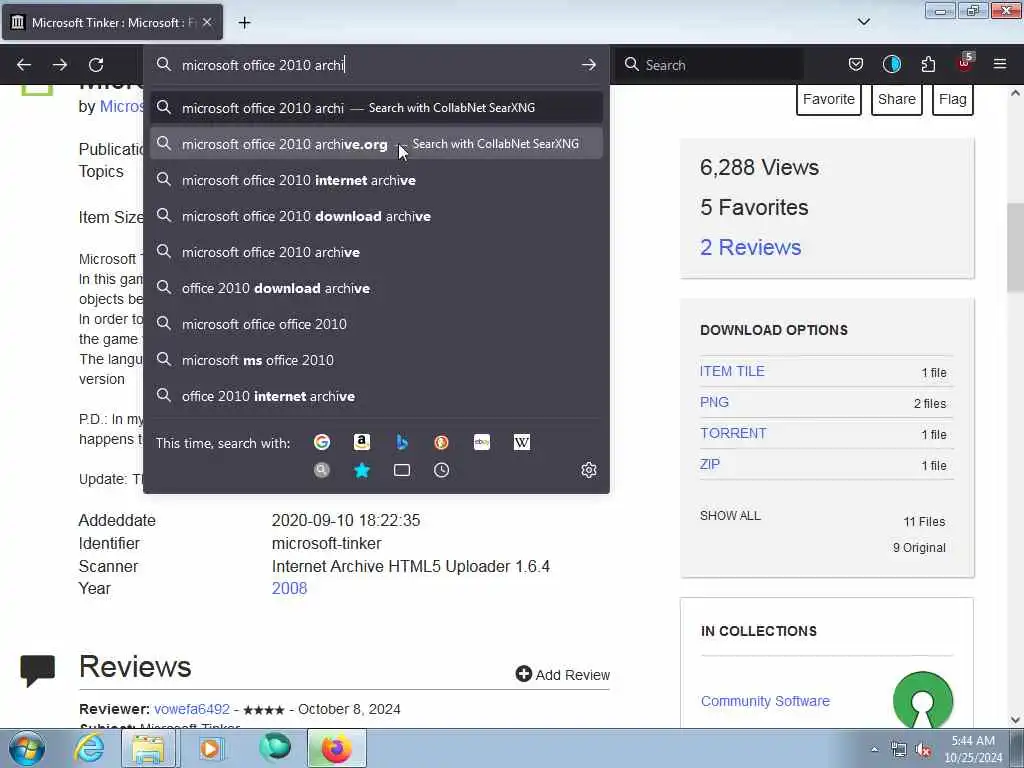Open a new tab with plus button
Image resolution: width=1024 pixels, height=768 pixels.
(x=244, y=23)
